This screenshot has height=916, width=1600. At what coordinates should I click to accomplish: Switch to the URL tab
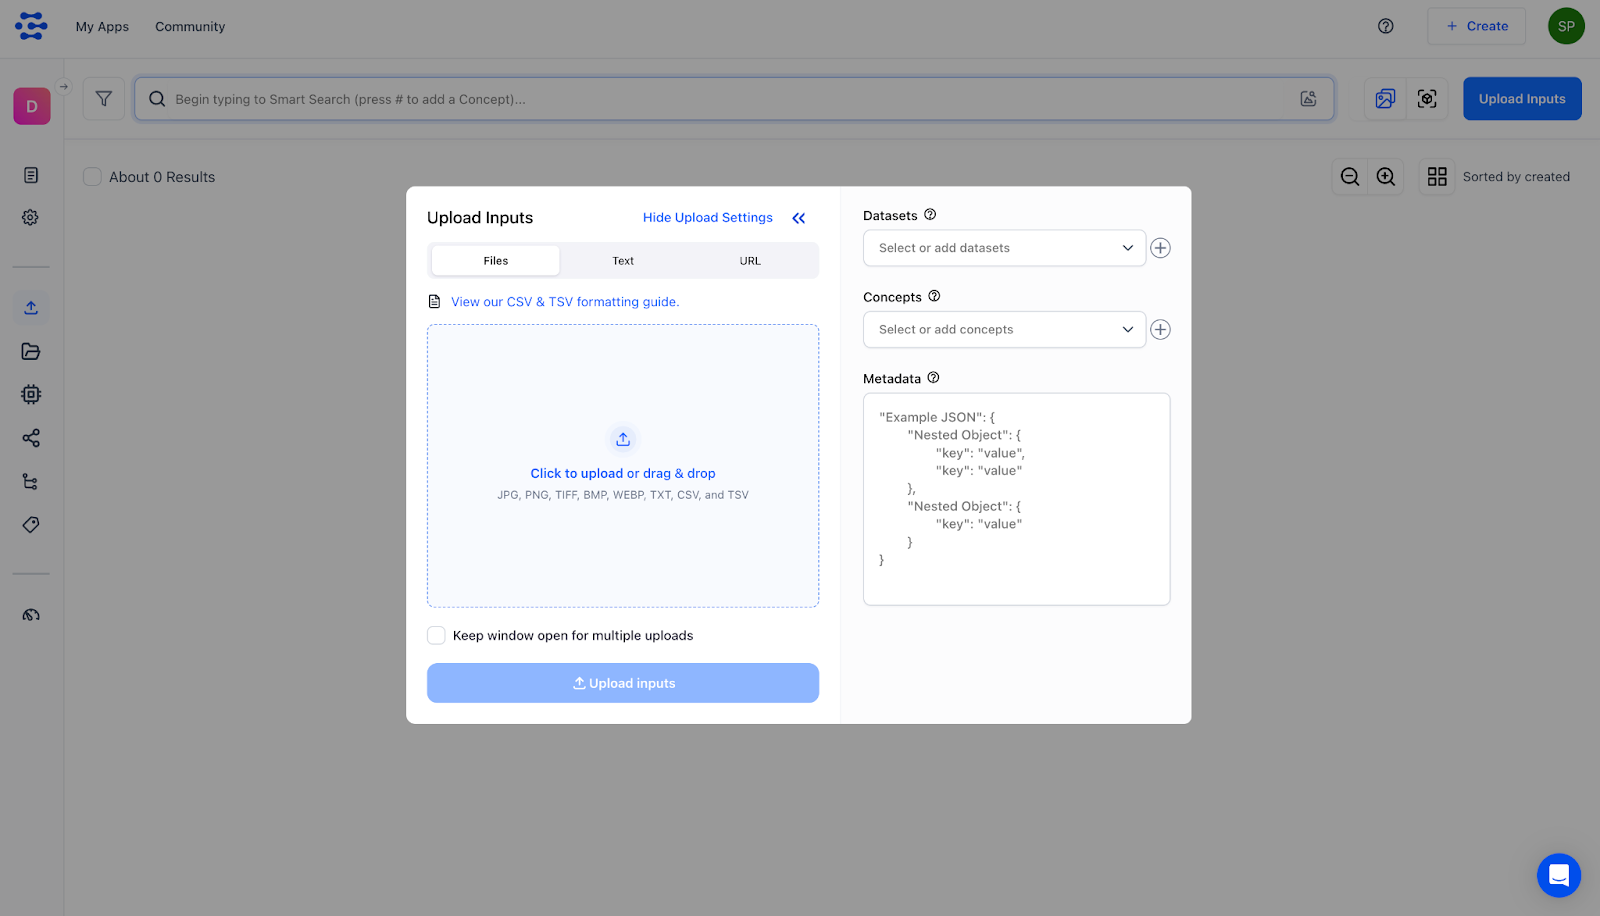click(750, 261)
